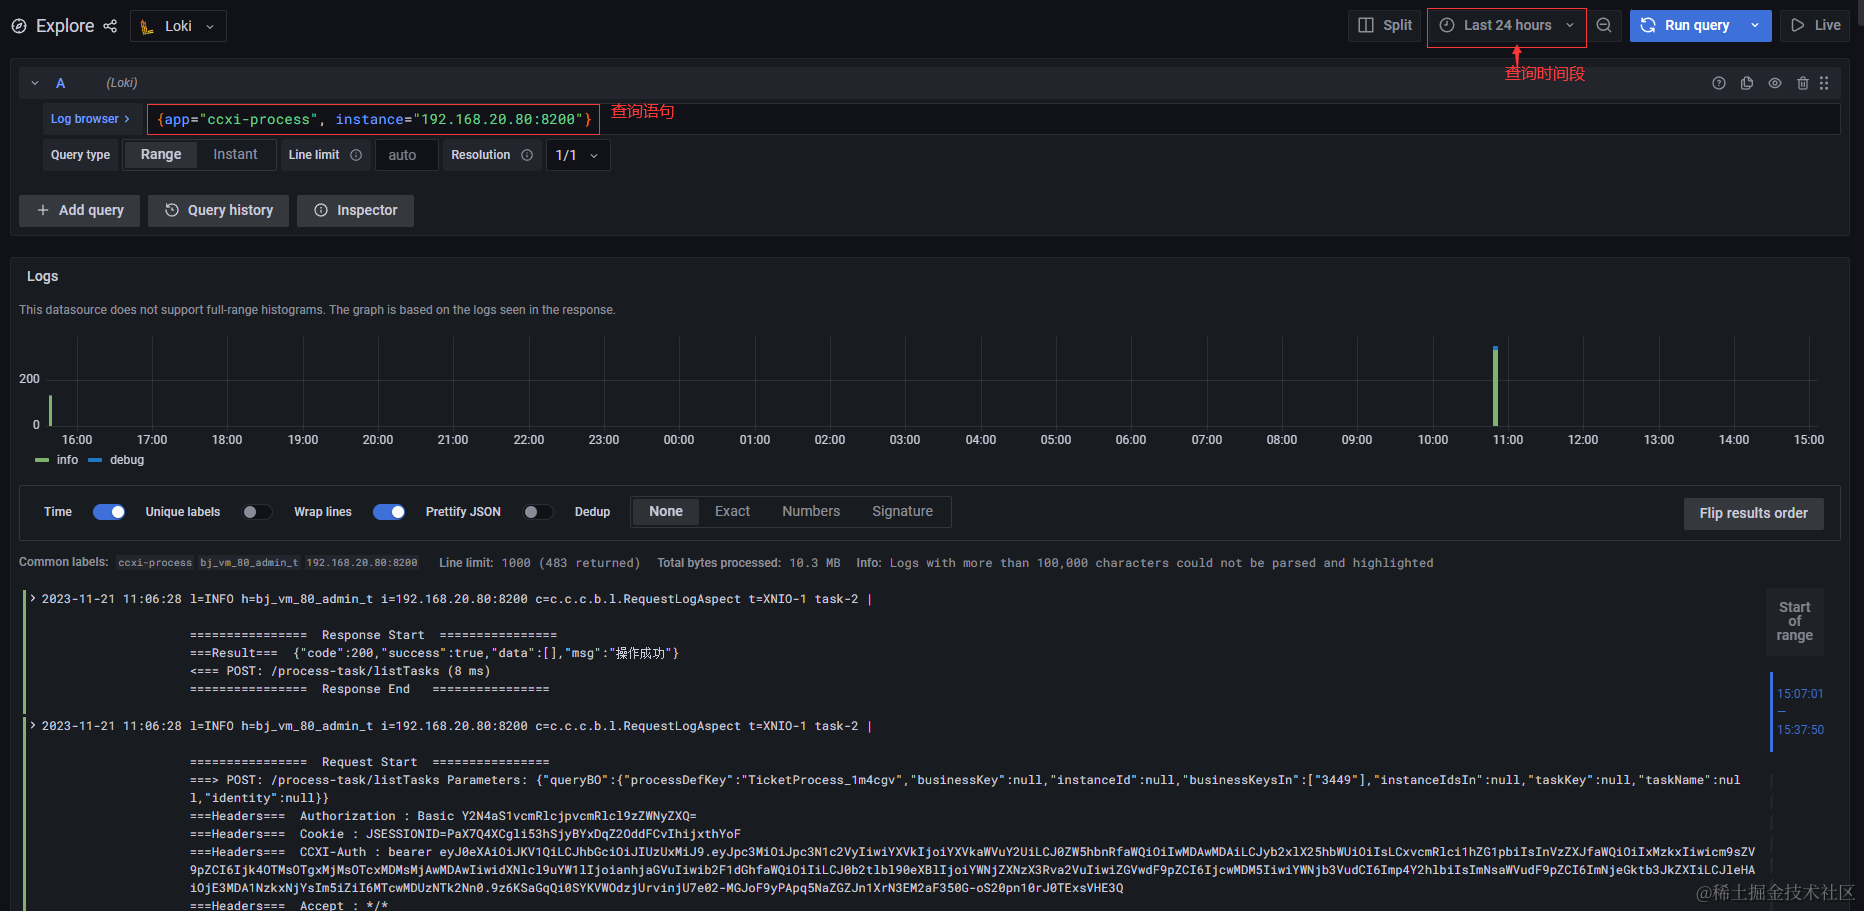Click Flip results order button
The width and height of the screenshot is (1864, 911).
tap(1753, 514)
